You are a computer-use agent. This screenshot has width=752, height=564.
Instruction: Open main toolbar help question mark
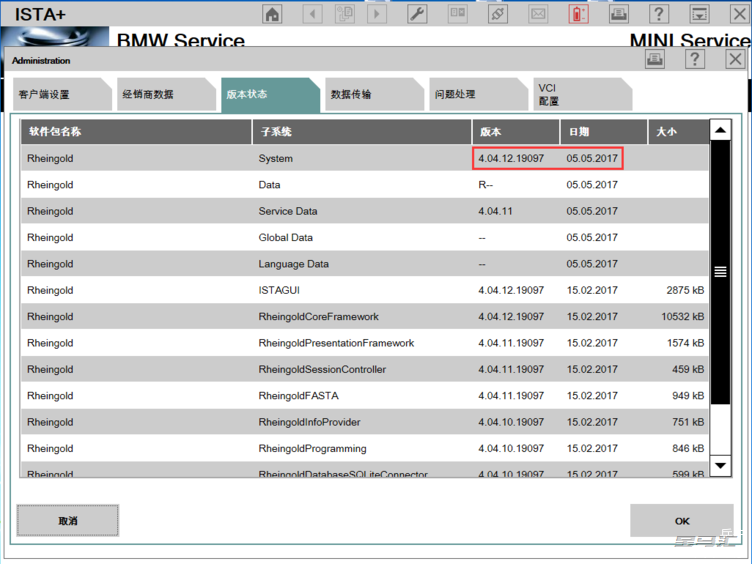click(659, 14)
